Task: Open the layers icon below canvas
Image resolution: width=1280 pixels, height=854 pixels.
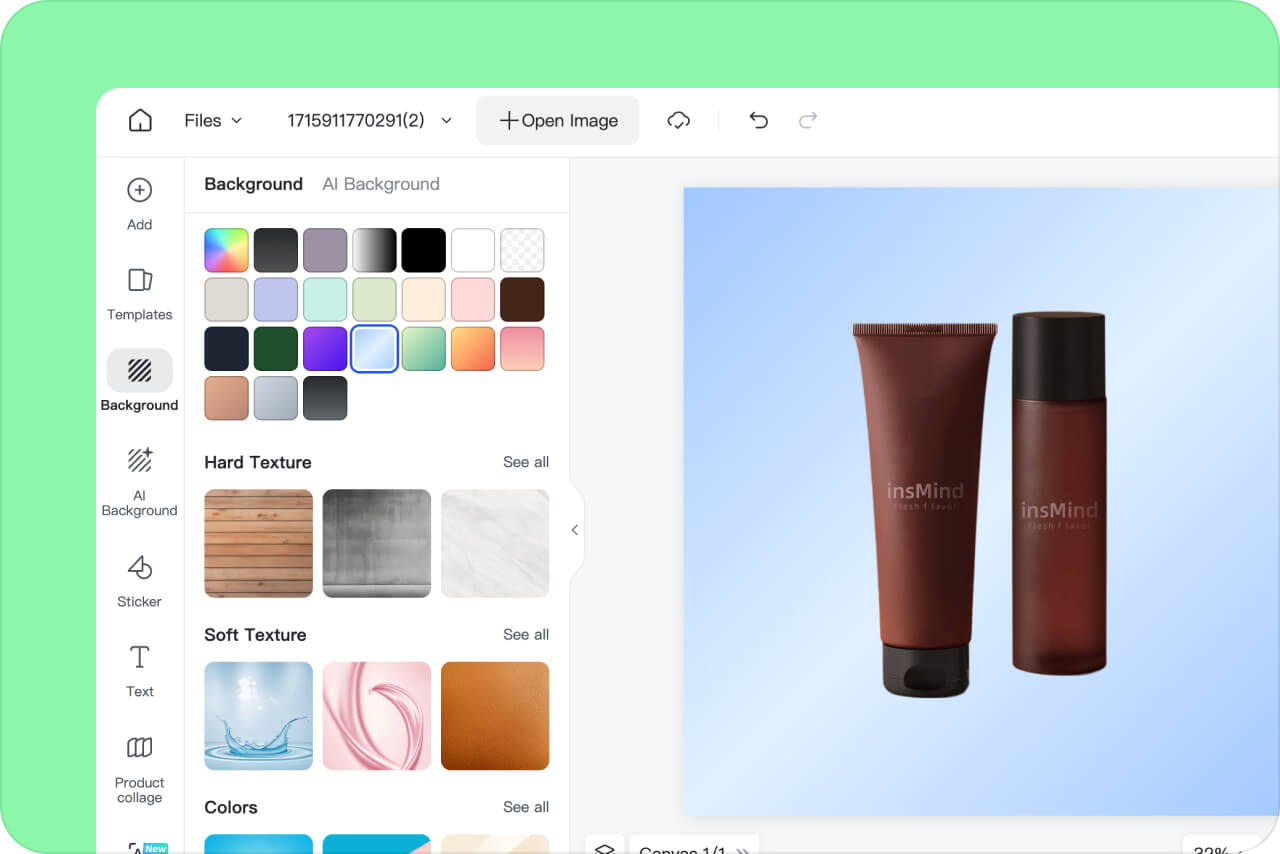Action: (x=605, y=848)
